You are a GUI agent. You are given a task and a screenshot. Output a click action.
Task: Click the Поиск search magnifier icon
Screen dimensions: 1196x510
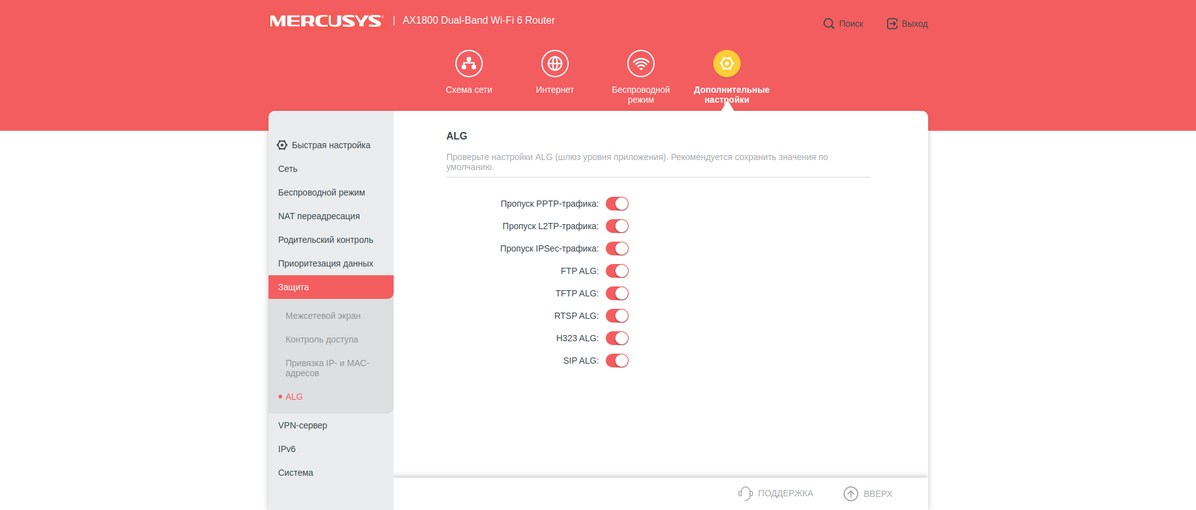tap(829, 23)
